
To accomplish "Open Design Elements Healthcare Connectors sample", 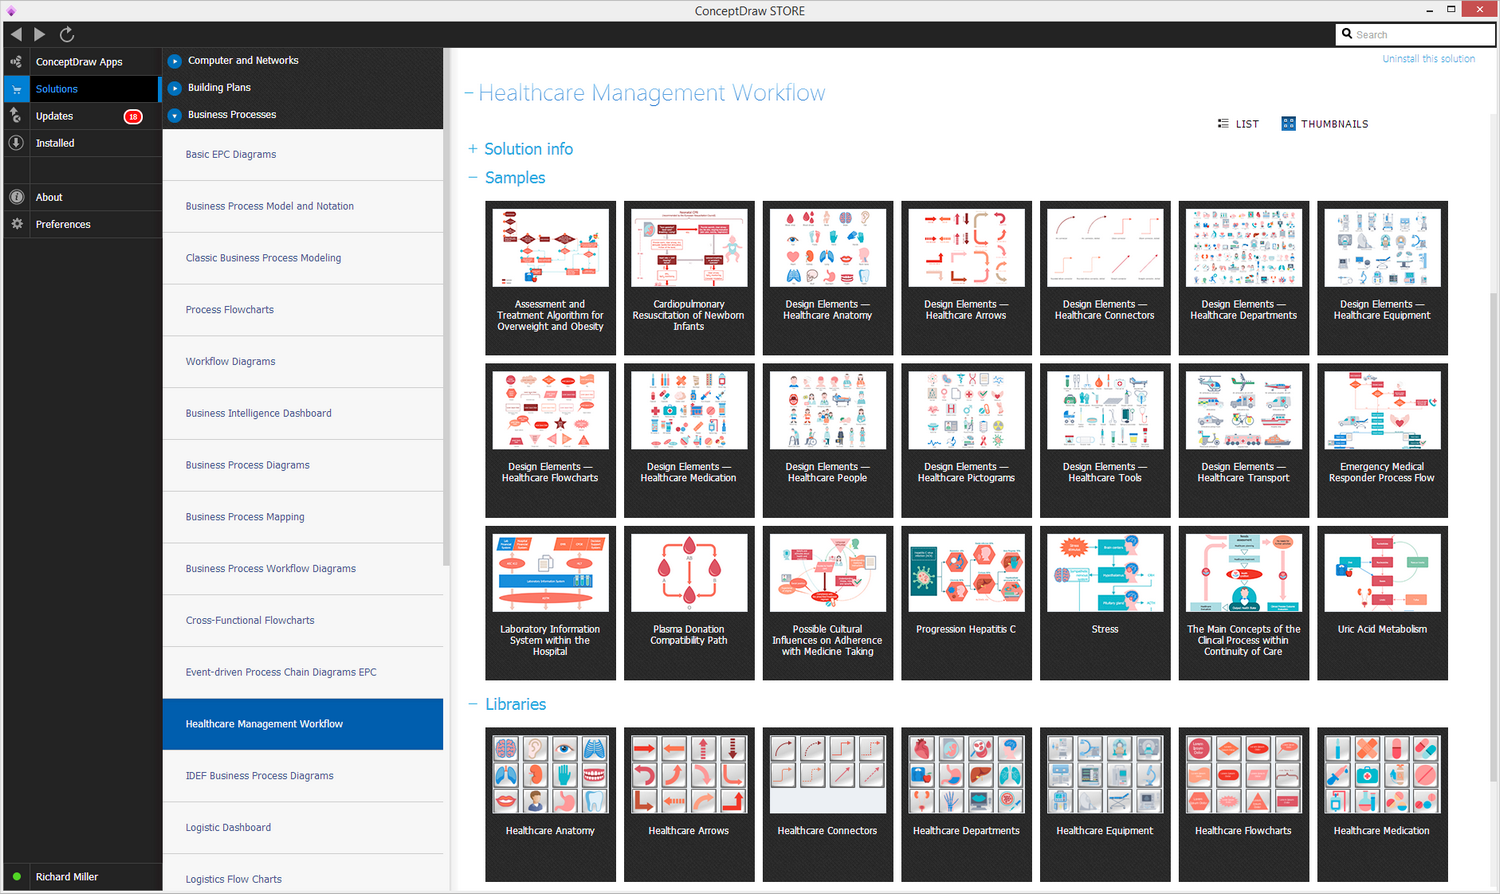I will [x=1105, y=278].
